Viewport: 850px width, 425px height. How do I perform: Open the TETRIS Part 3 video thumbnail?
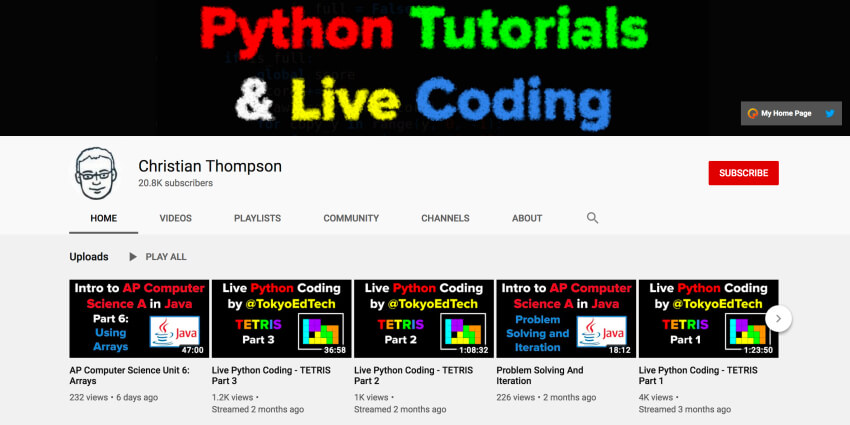281,319
